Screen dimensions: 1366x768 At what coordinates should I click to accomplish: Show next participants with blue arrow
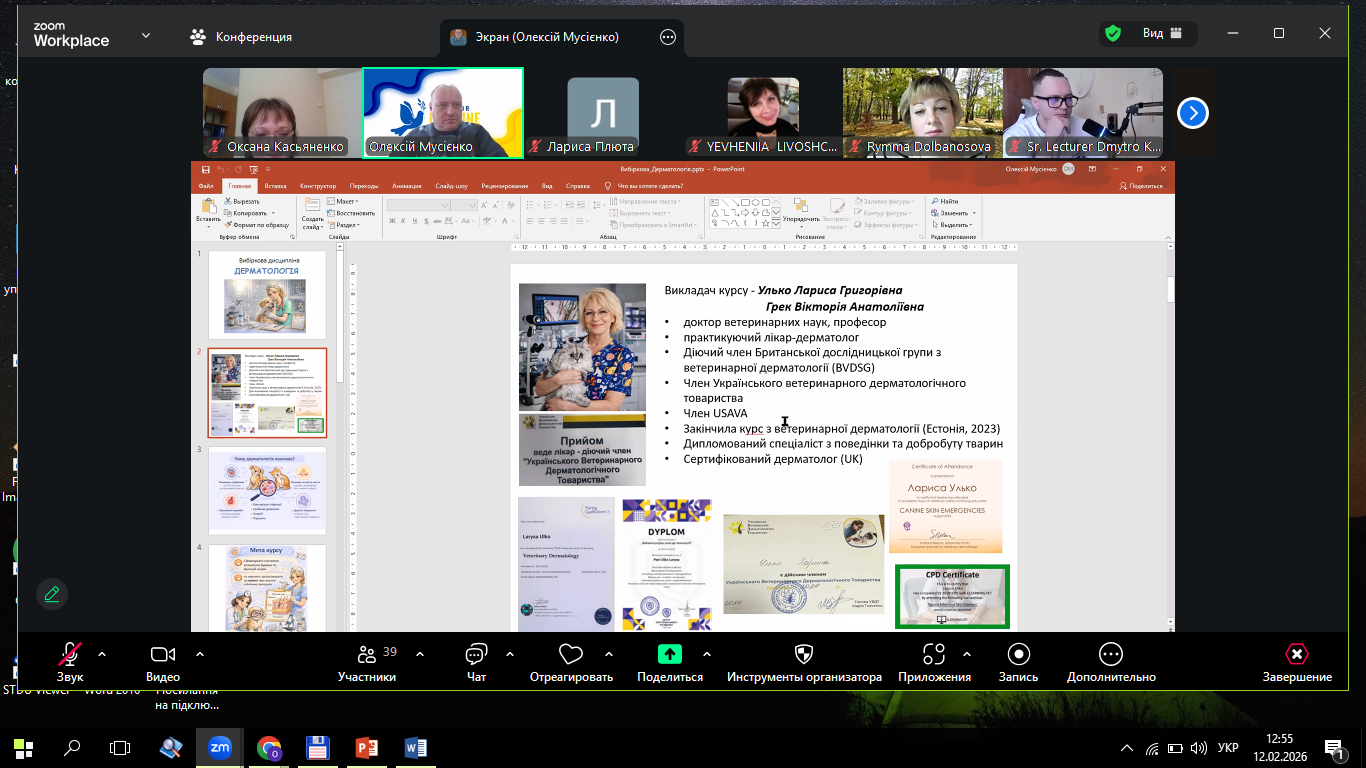[x=1192, y=113]
